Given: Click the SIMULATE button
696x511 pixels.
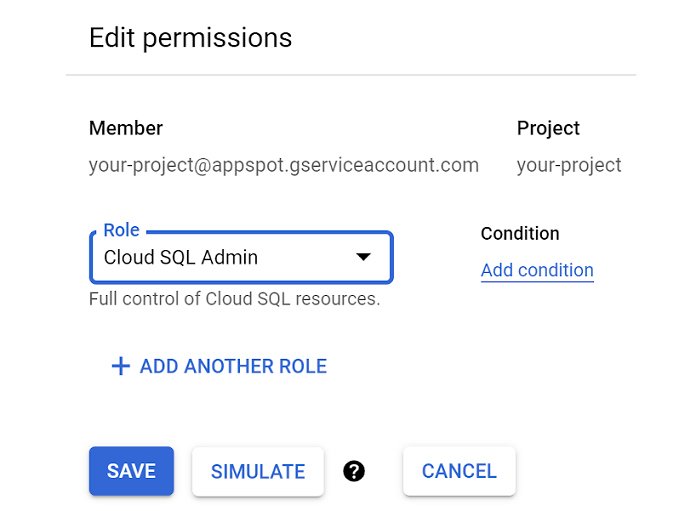Looking at the screenshot, I should (x=258, y=471).
